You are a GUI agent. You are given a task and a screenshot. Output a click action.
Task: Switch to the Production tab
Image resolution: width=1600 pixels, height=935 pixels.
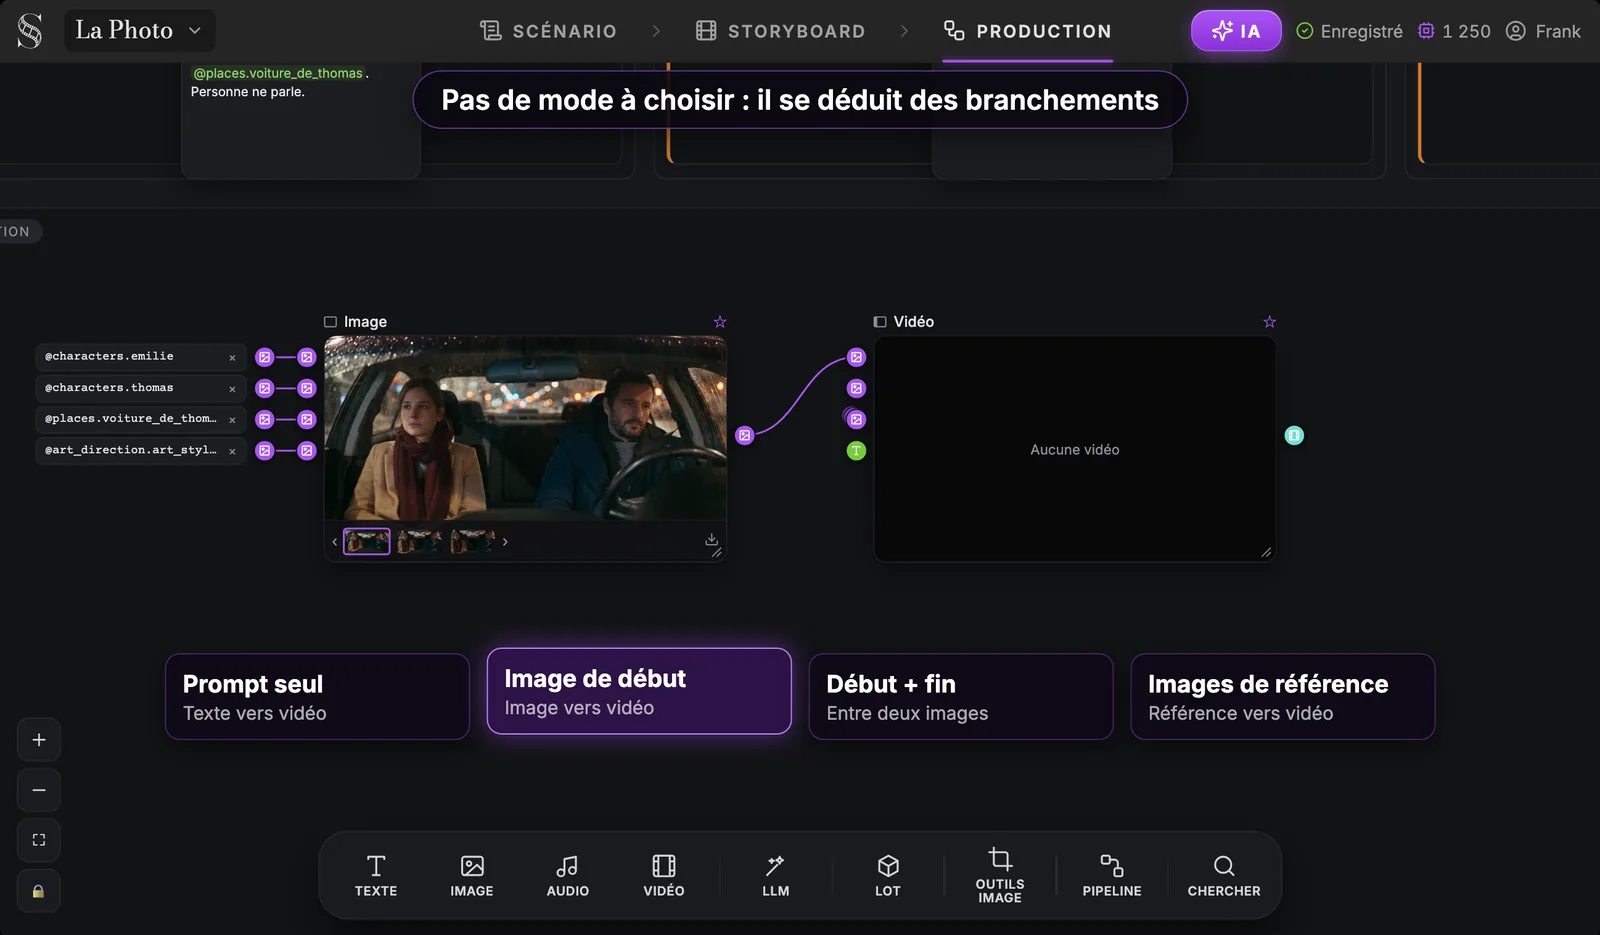(x=1028, y=31)
